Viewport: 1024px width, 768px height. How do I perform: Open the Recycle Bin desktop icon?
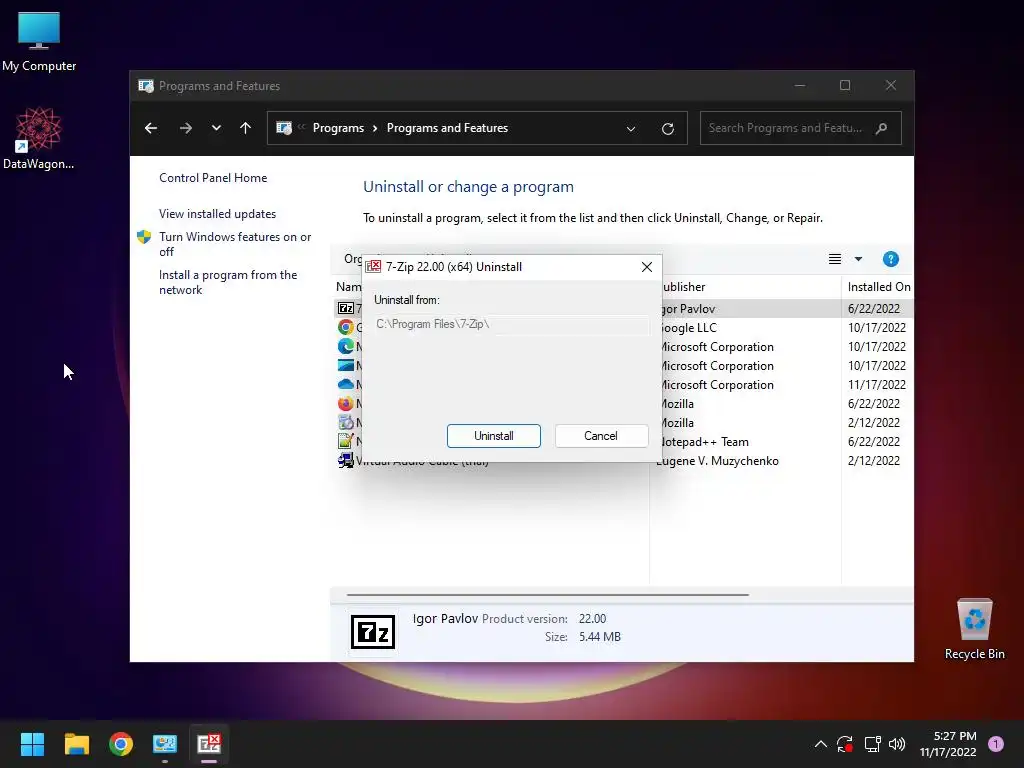[x=974, y=629]
